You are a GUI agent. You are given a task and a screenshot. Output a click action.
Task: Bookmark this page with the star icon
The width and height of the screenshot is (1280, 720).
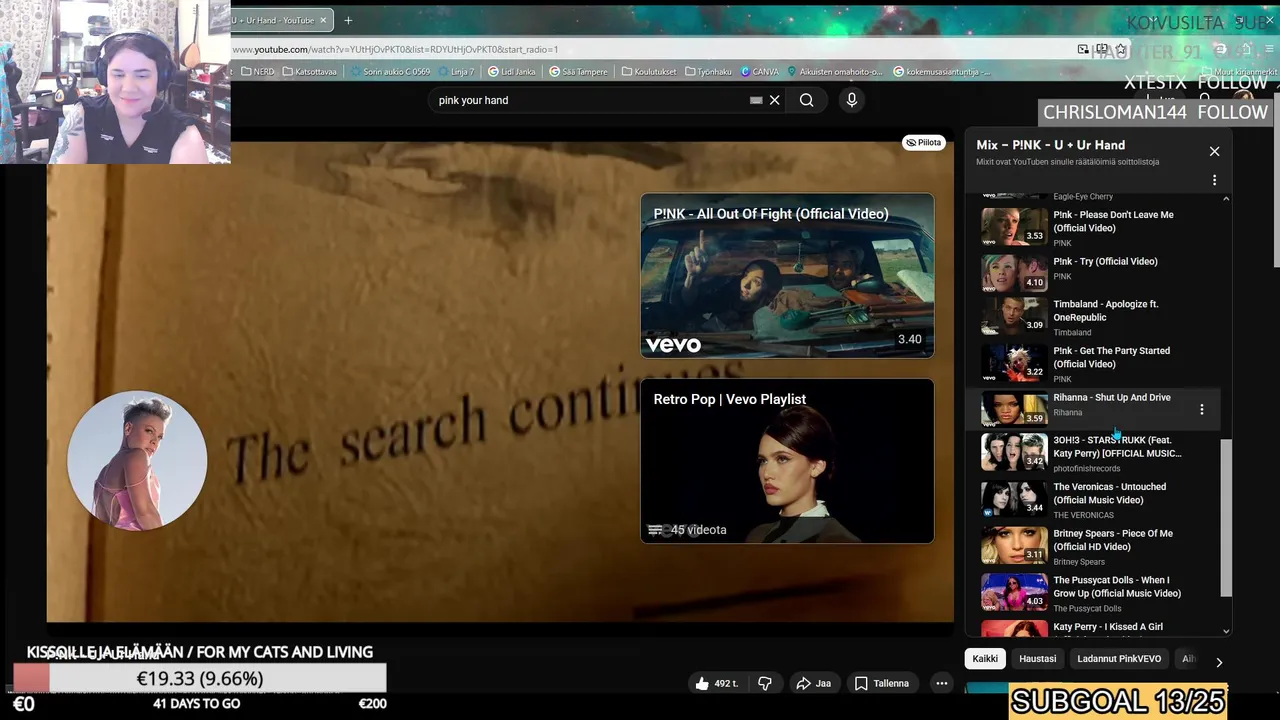pos(1121,49)
